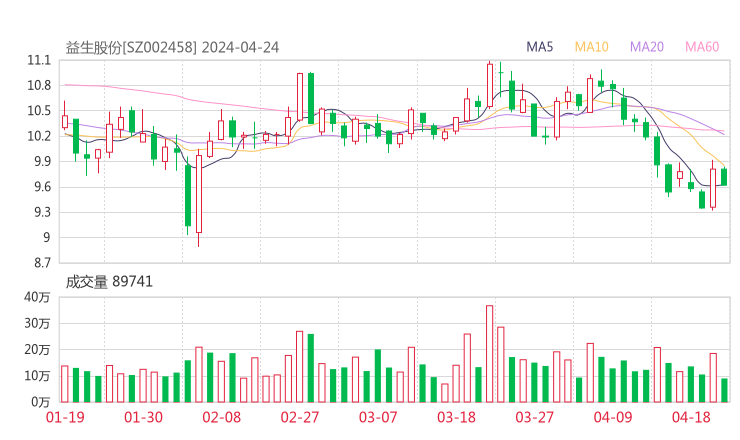Click the tallest red volume bar near 03-27
Viewport: 740px width, 440px height.
pyautogui.click(x=489, y=354)
